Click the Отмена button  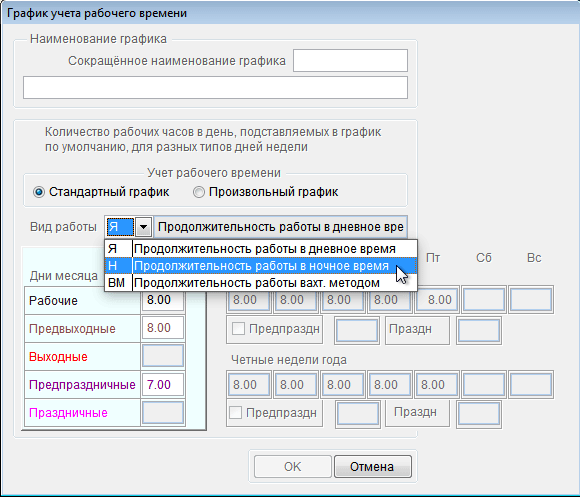pos(372,466)
